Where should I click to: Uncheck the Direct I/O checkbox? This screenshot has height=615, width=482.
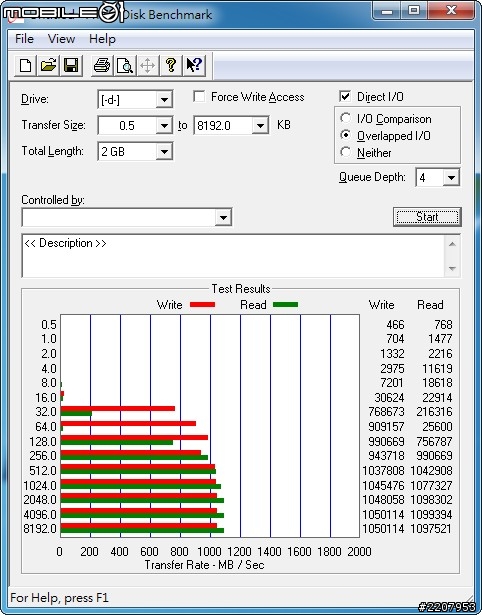tap(345, 96)
